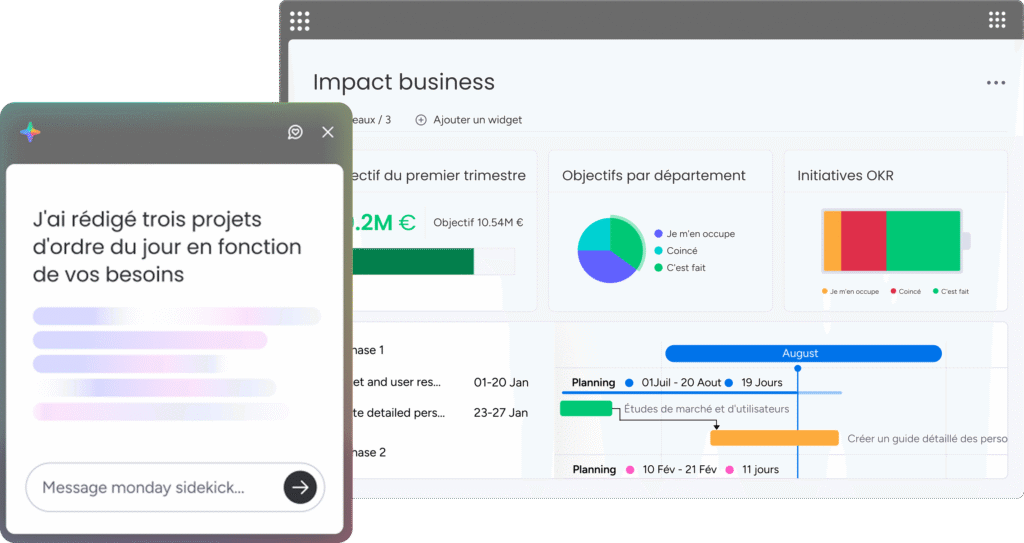This screenshot has width=1024, height=543.
Task: Click the Impact business title
Action: (x=404, y=82)
